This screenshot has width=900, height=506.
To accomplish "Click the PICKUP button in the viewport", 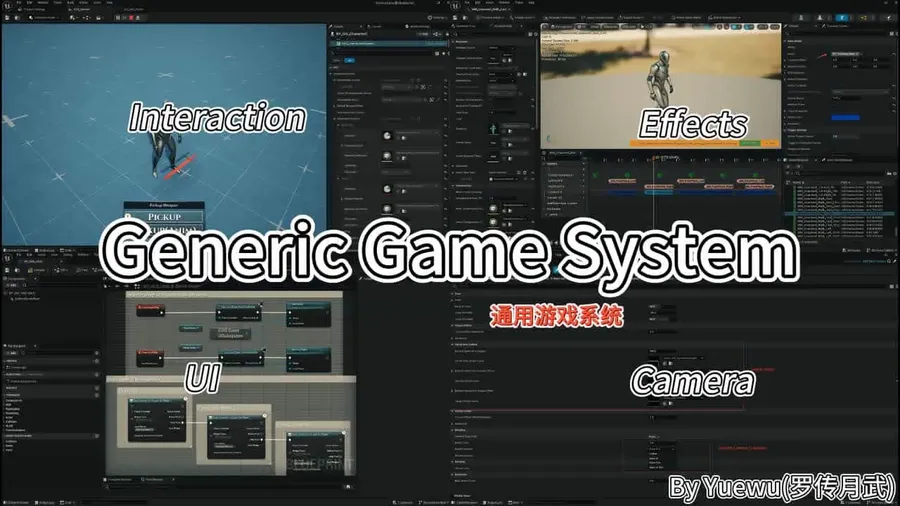I will point(165,217).
